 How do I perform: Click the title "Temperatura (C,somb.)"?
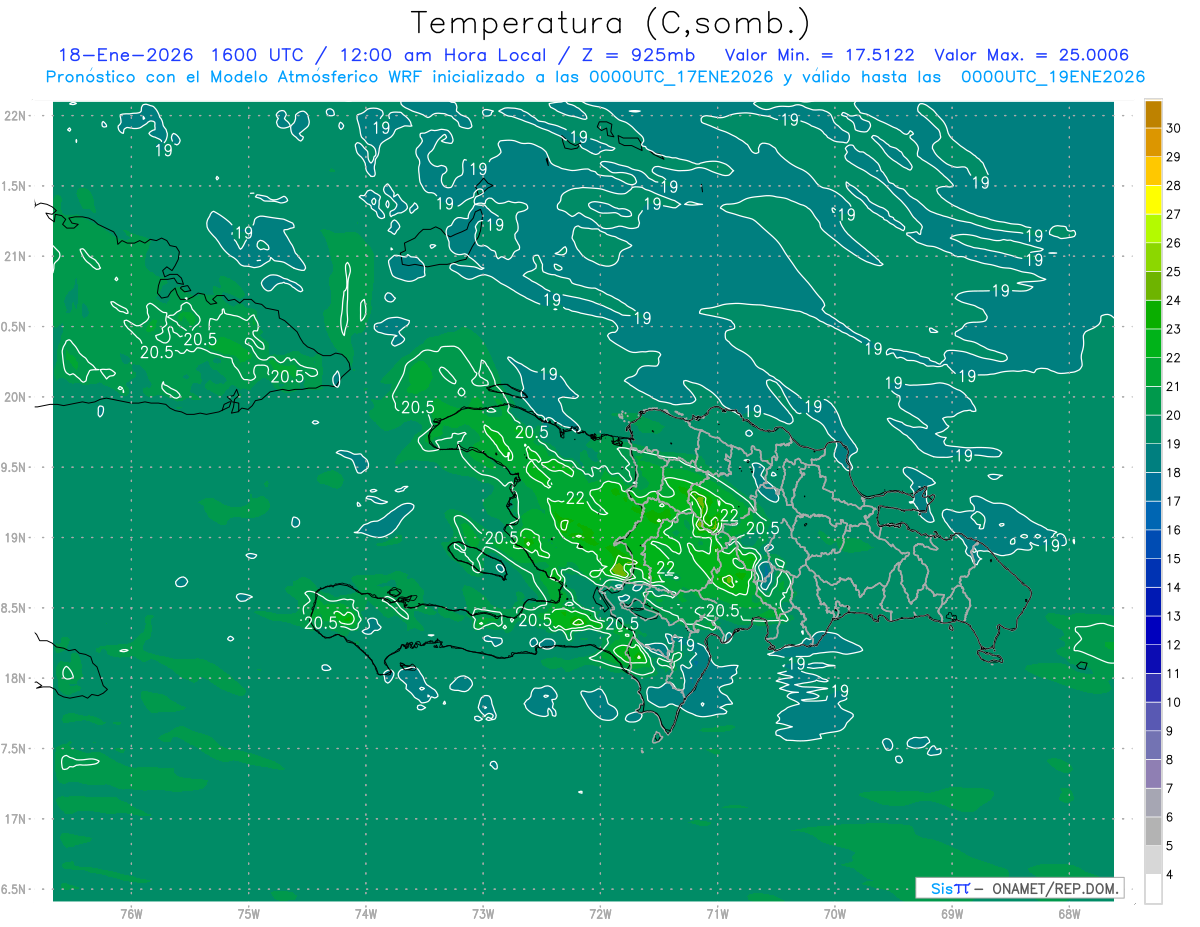click(609, 23)
